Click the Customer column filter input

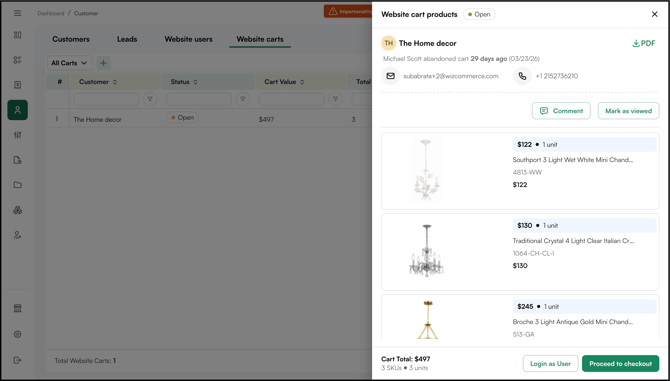click(106, 99)
